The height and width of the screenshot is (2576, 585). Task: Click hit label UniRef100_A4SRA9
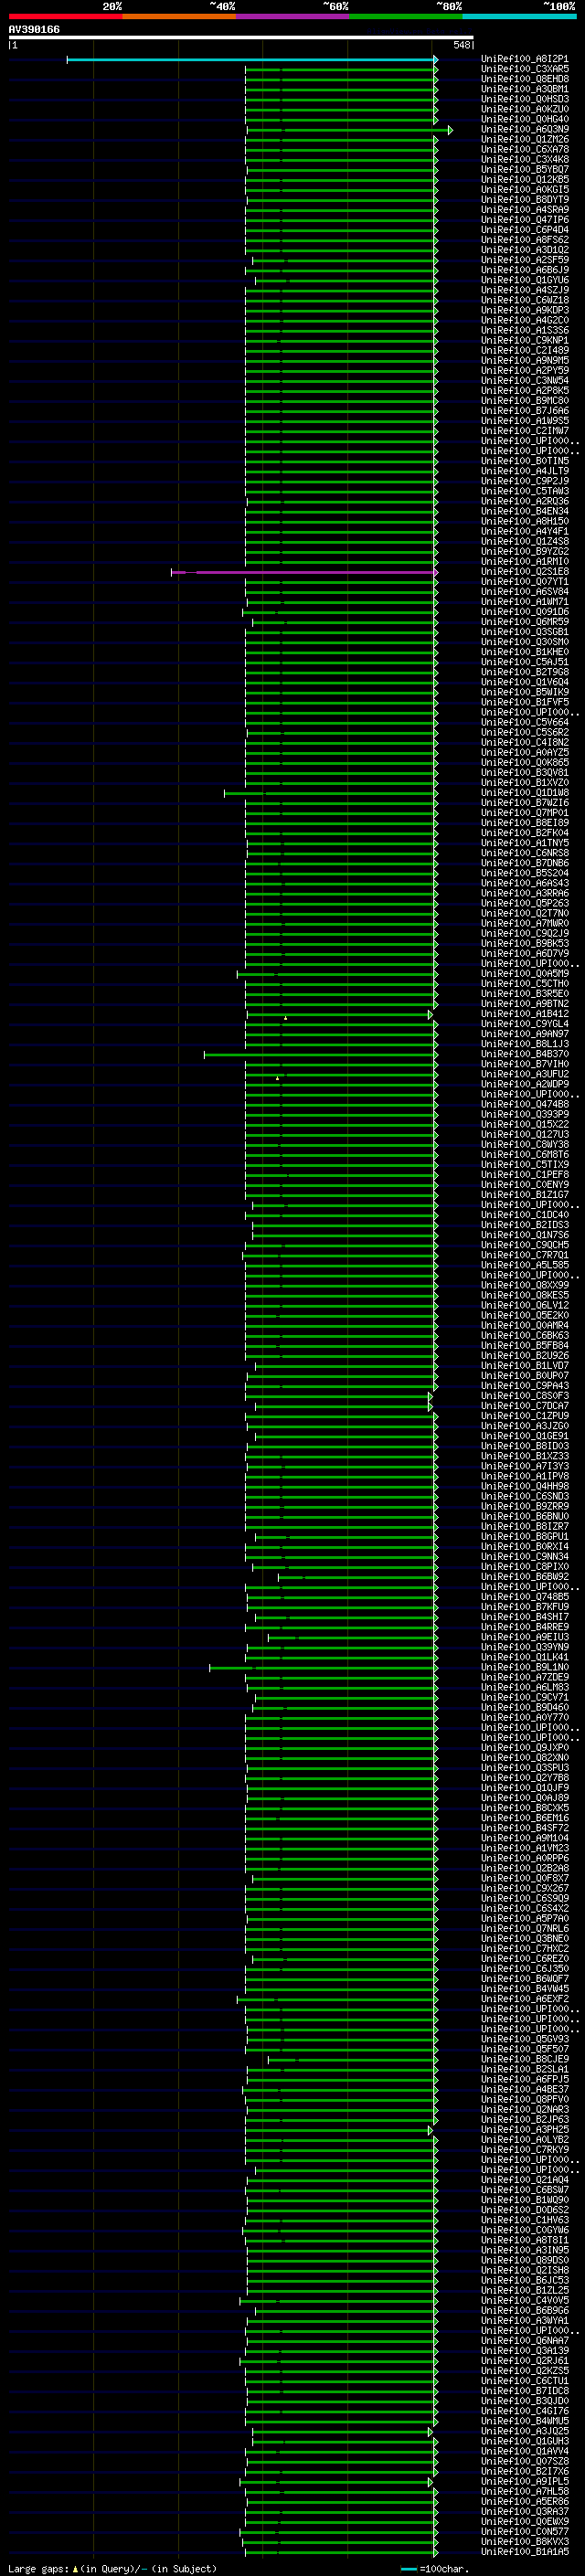click(x=524, y=210)
